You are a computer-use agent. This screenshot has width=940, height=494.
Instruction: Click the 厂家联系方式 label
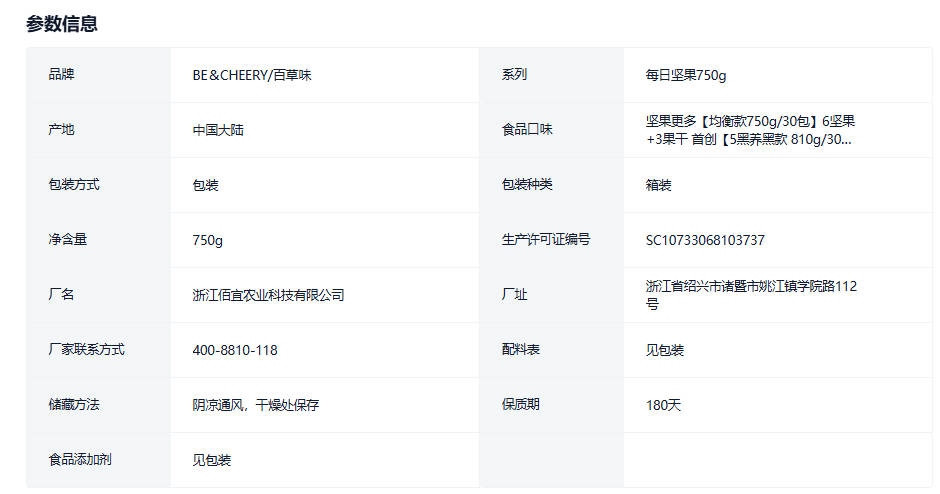(87, 350)
